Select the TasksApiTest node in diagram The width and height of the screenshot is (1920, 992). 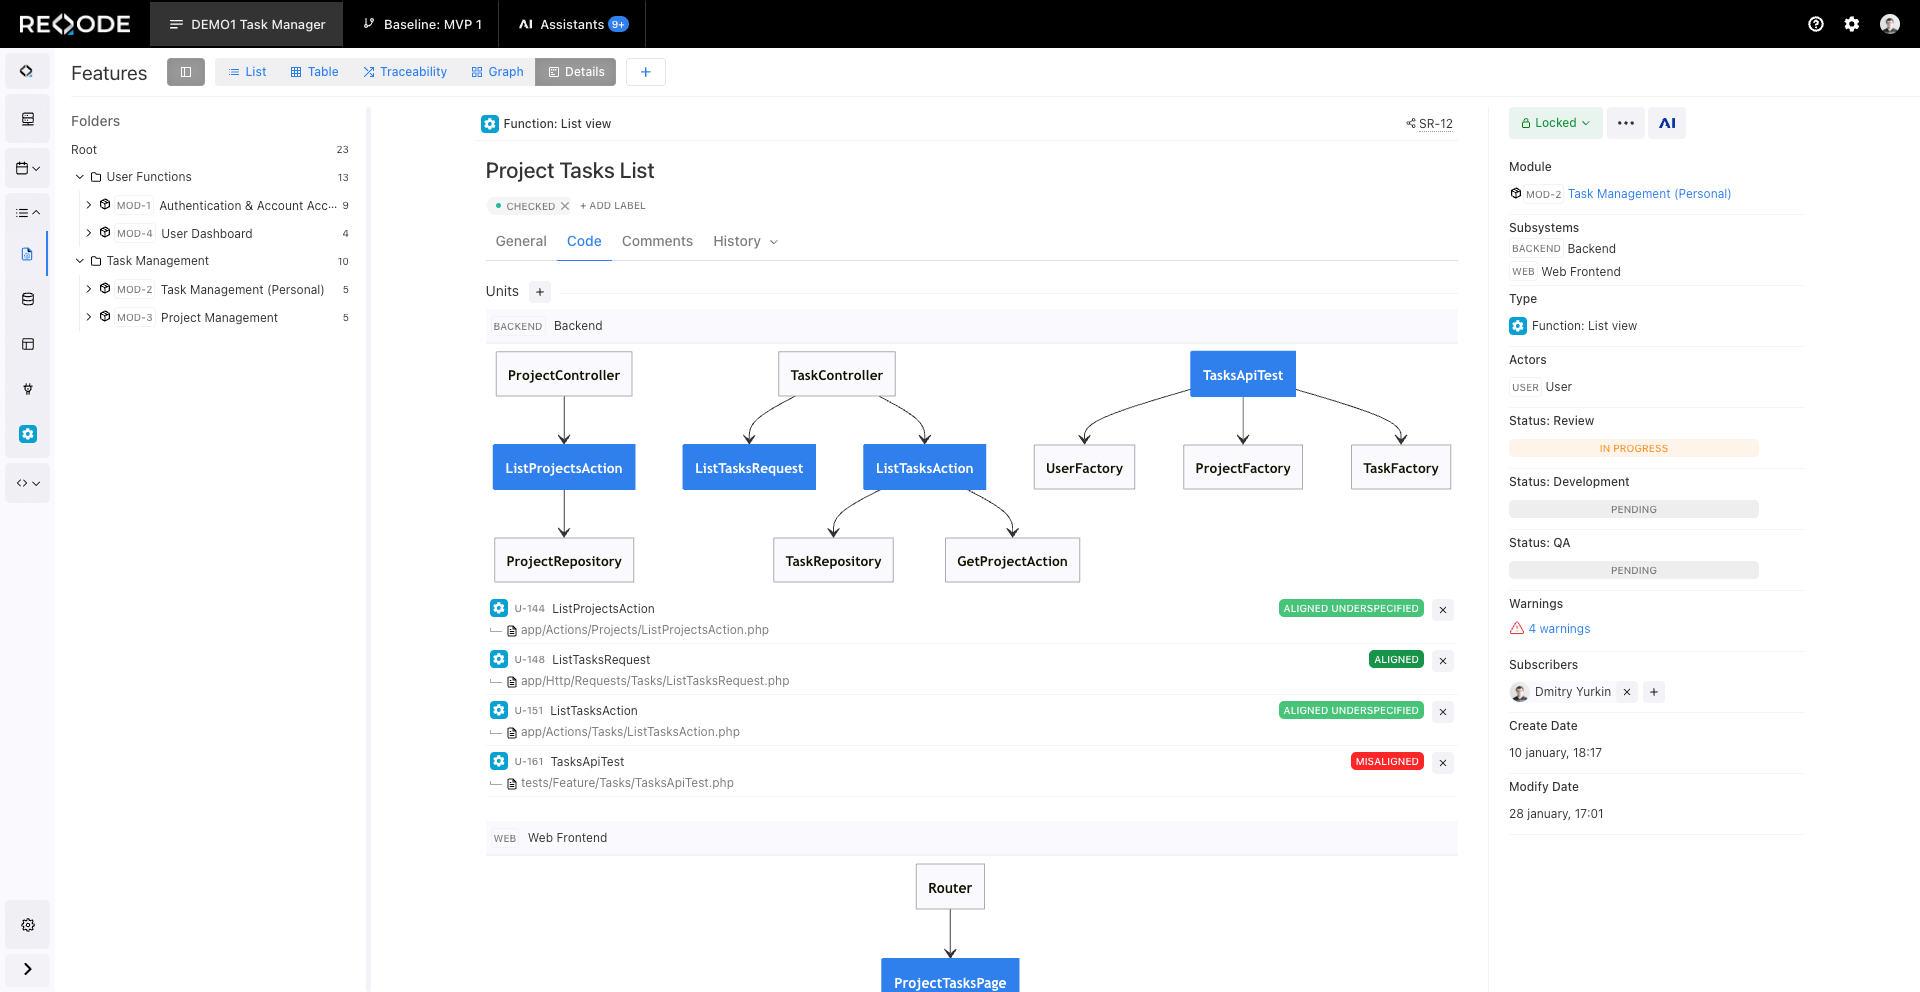tap(1242, 375)
